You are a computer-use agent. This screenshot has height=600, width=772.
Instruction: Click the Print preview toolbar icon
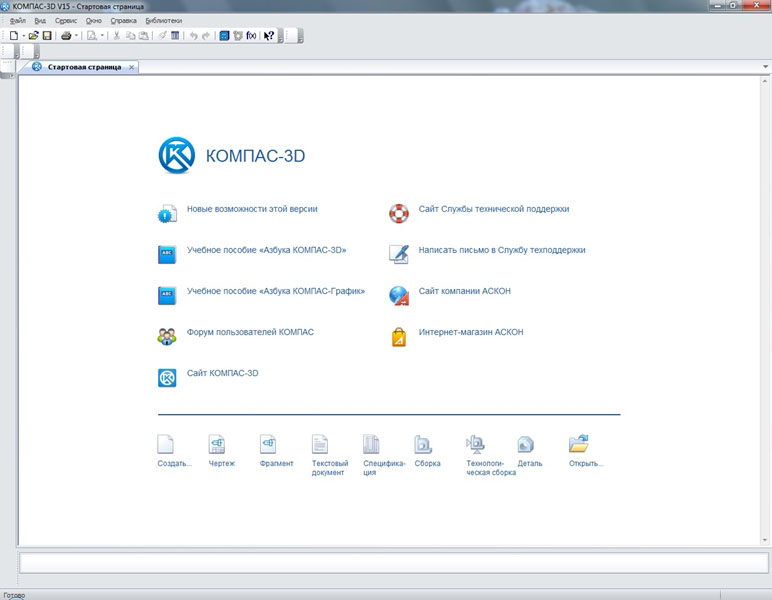point(92,35)
